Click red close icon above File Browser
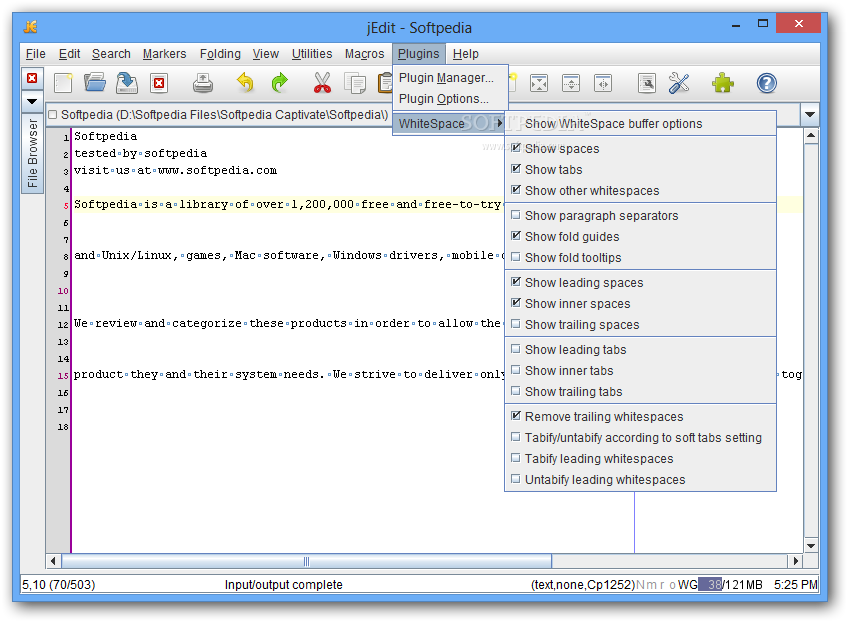This screenshot has width=848, height=622. (x=32, y=78)
